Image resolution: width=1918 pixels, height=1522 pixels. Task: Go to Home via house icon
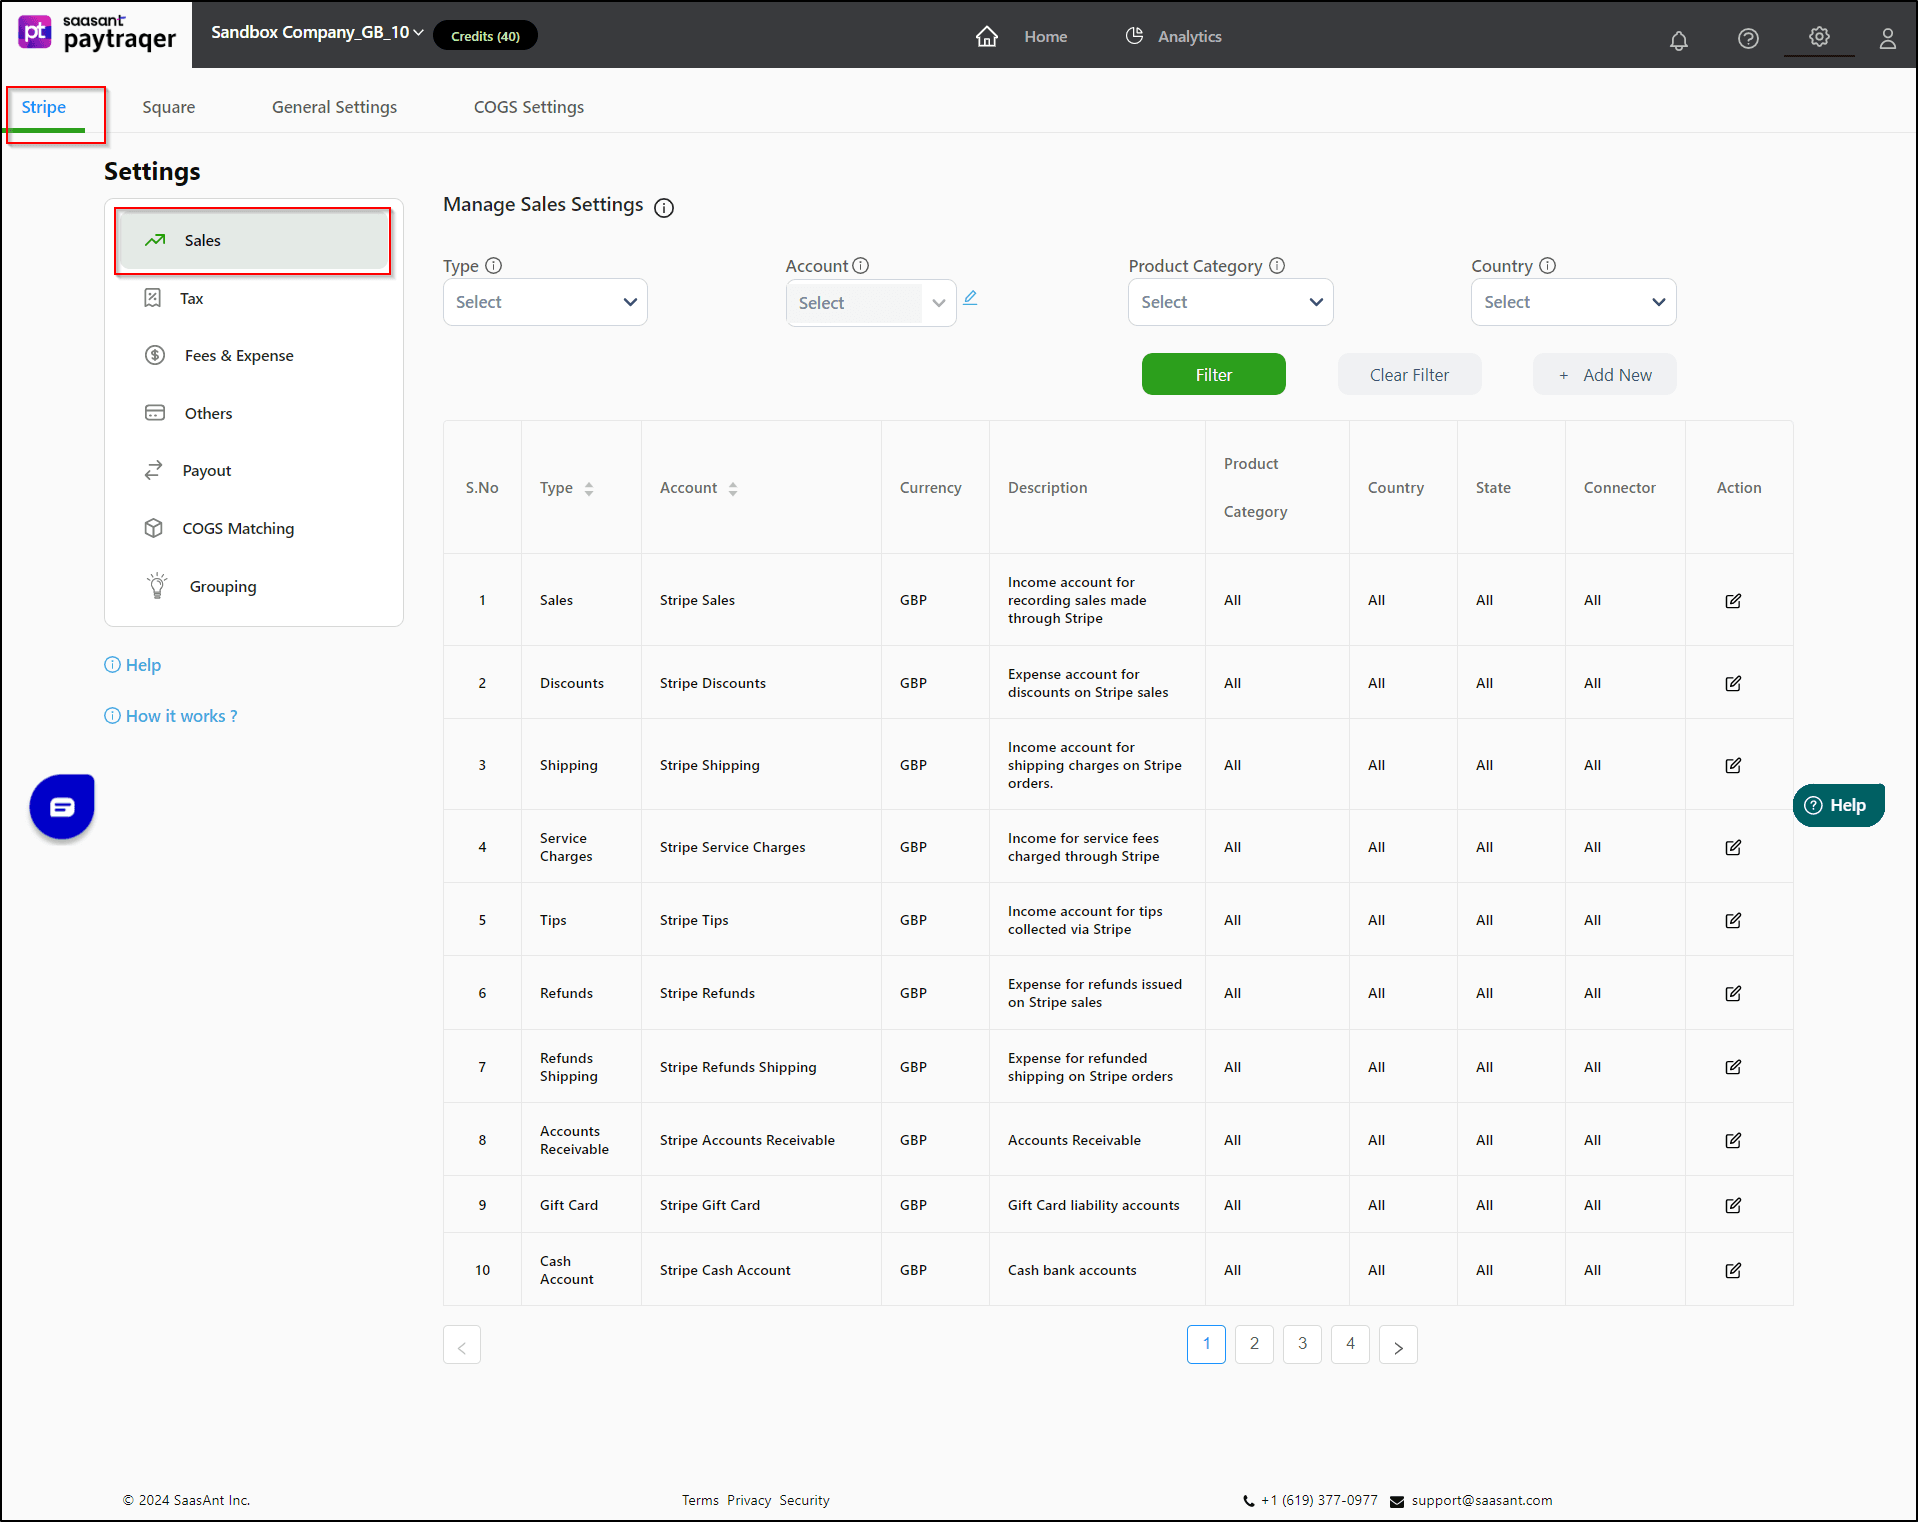click(x=987, y=36)
